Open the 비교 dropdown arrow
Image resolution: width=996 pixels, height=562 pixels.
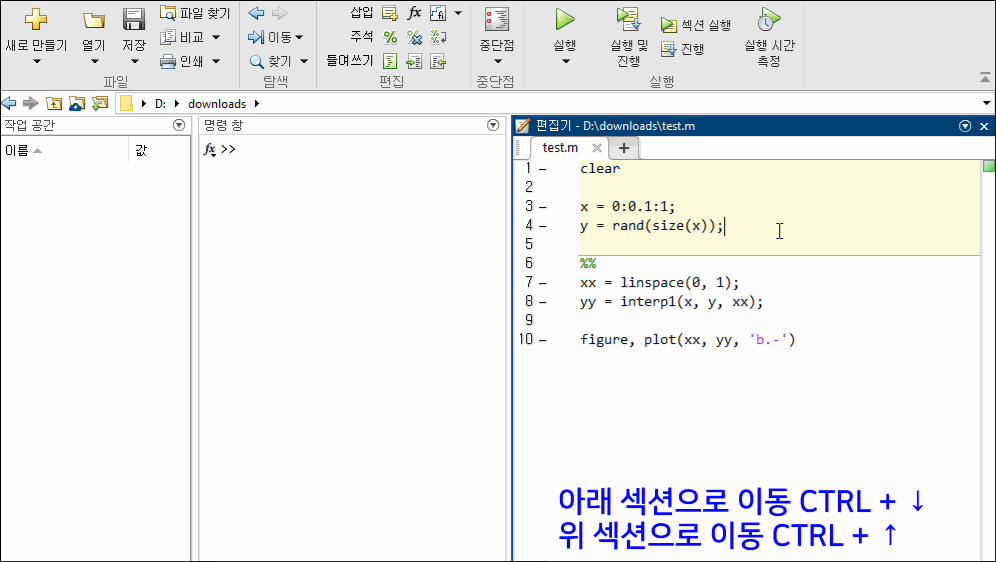pyautogui.click(x=216, y=37)
